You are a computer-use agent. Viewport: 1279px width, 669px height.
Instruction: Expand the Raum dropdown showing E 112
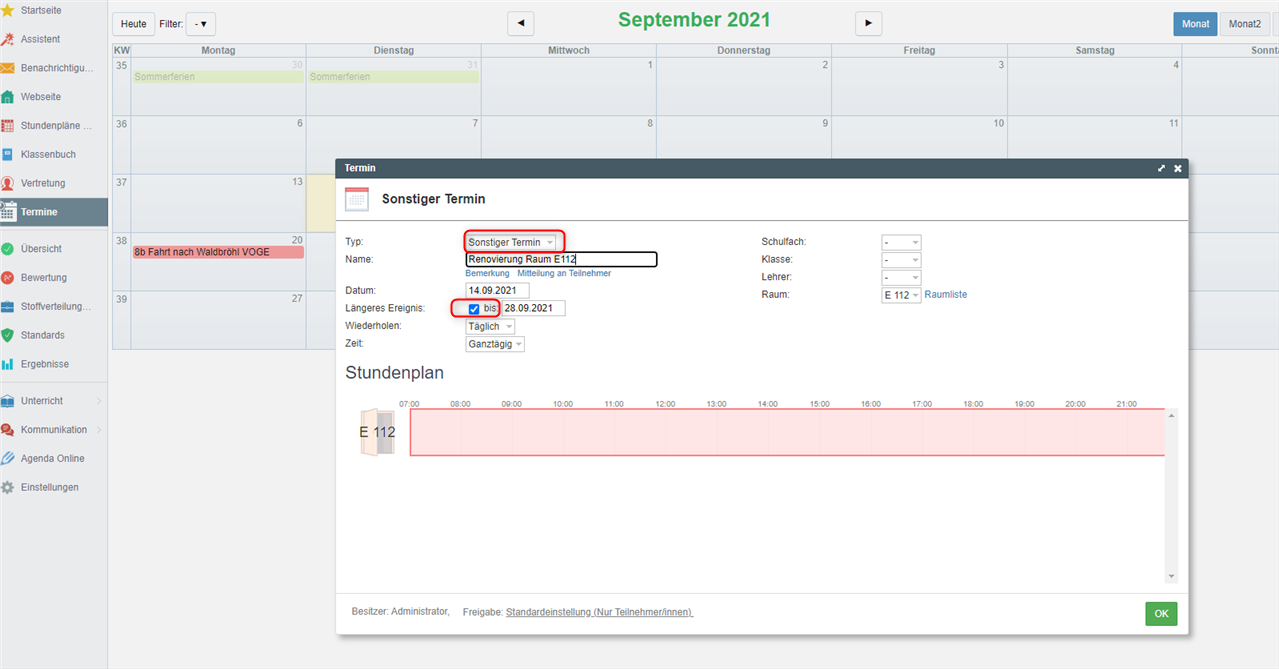click(x=901, y=295)
